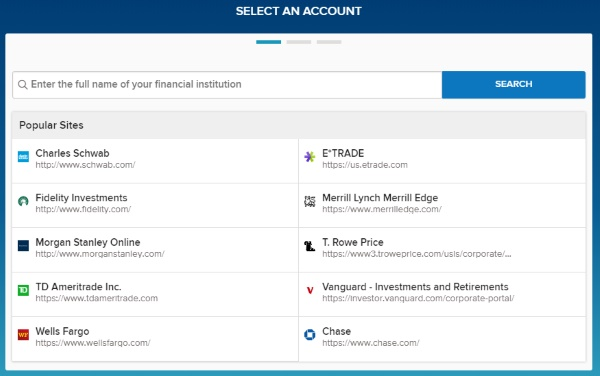This screenshot has width=600, height=376.
Task: Click the TD Ameritrade green logo icon
Action: 23,290
